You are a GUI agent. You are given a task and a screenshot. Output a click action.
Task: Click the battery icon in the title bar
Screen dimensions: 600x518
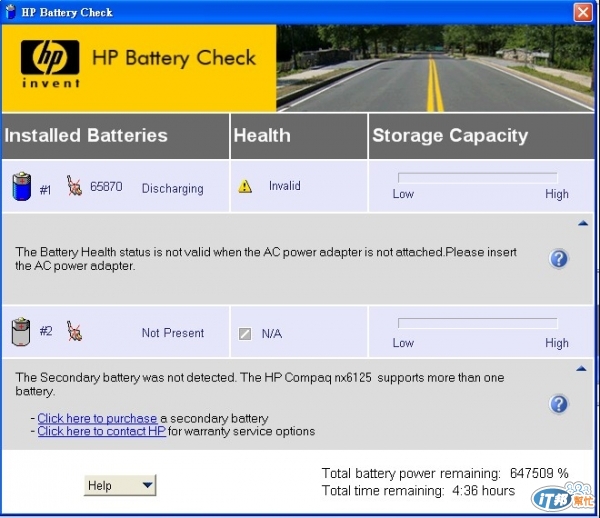11,12
